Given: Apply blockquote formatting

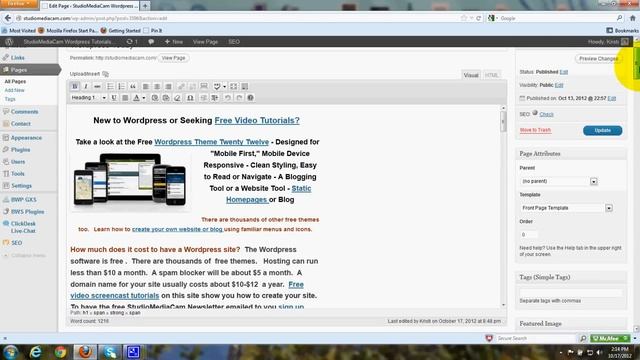Looking at the screenshot, I should (x=133, y=87).
